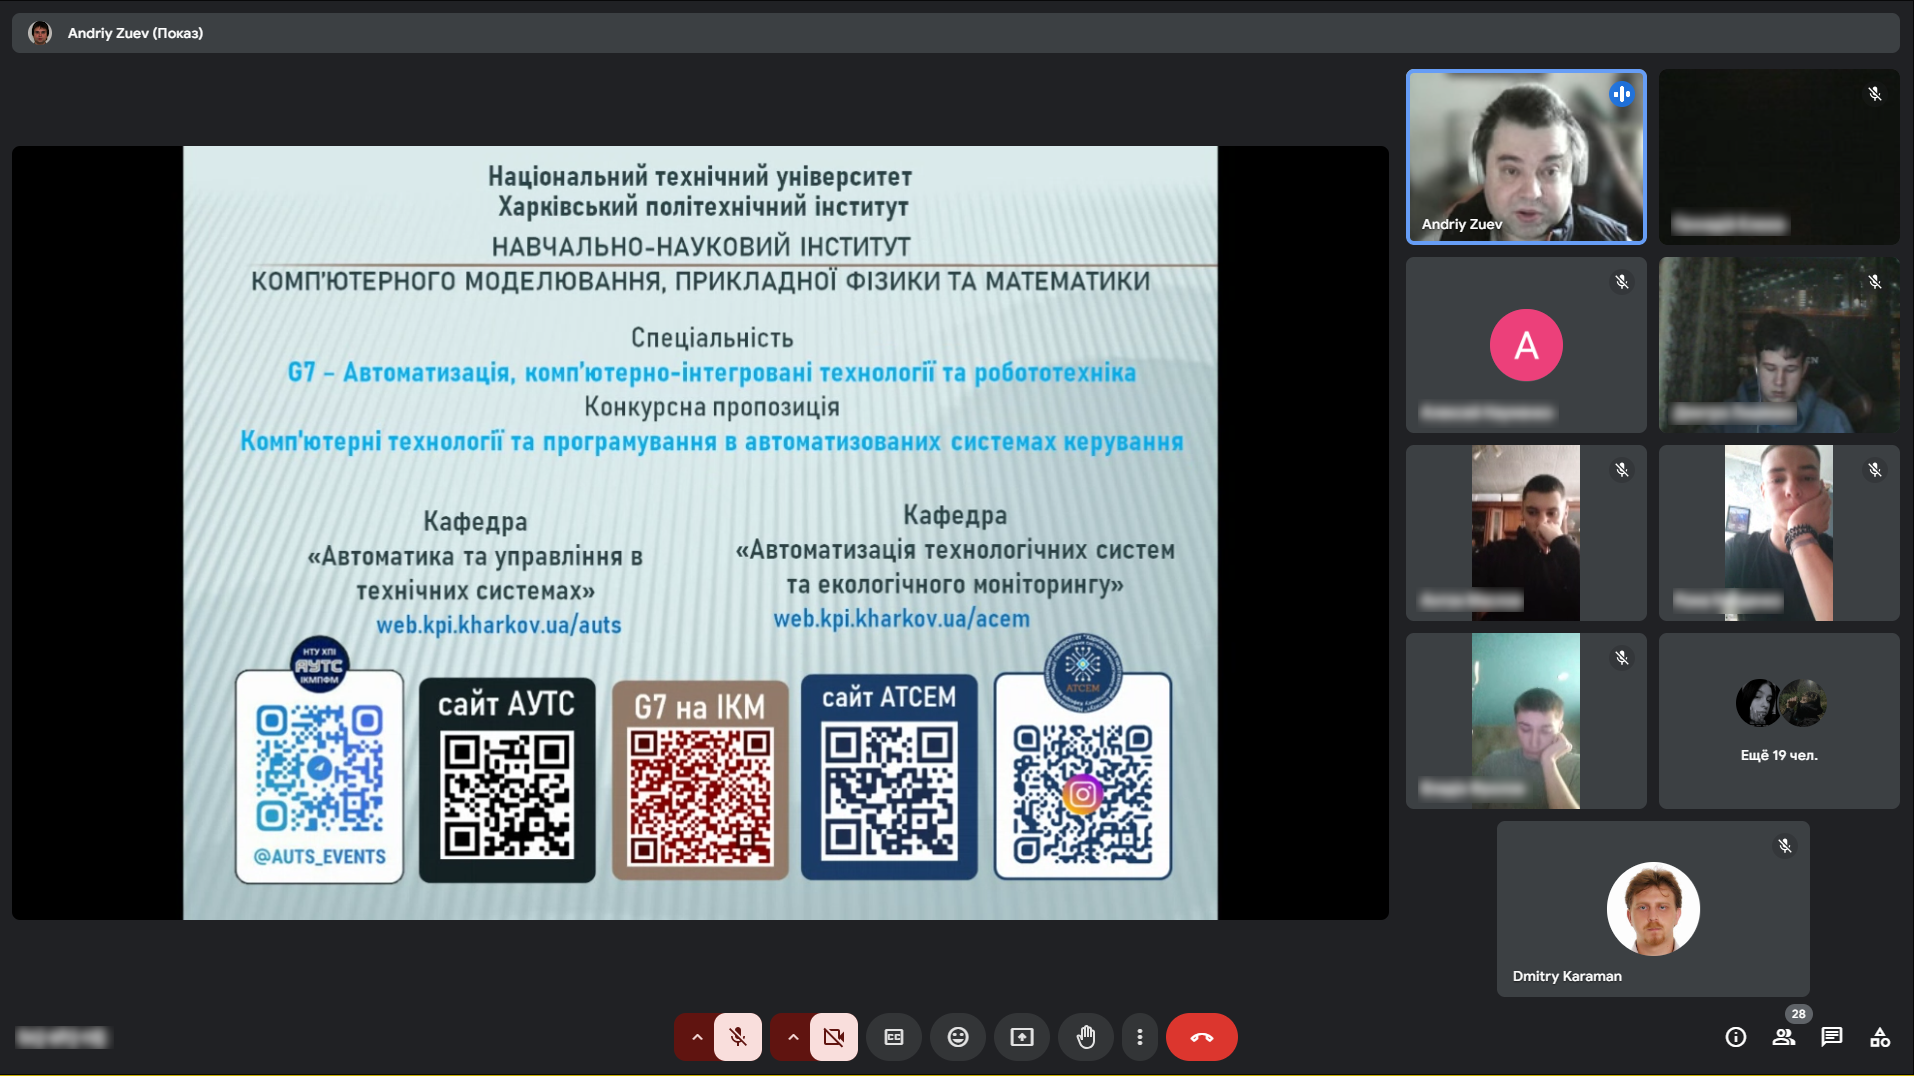Click the round АУТС department logo badge
The width and height of the screenshot is (1914, 1076).
320,664
